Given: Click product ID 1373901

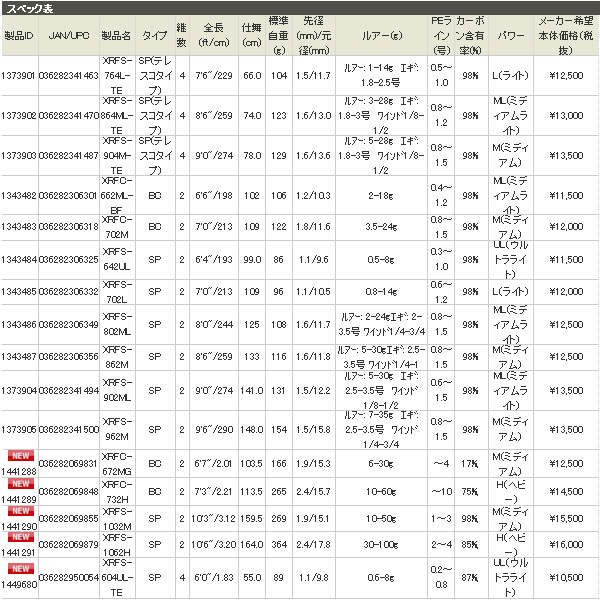Looking at the screenshot, I should coord(19,76).
